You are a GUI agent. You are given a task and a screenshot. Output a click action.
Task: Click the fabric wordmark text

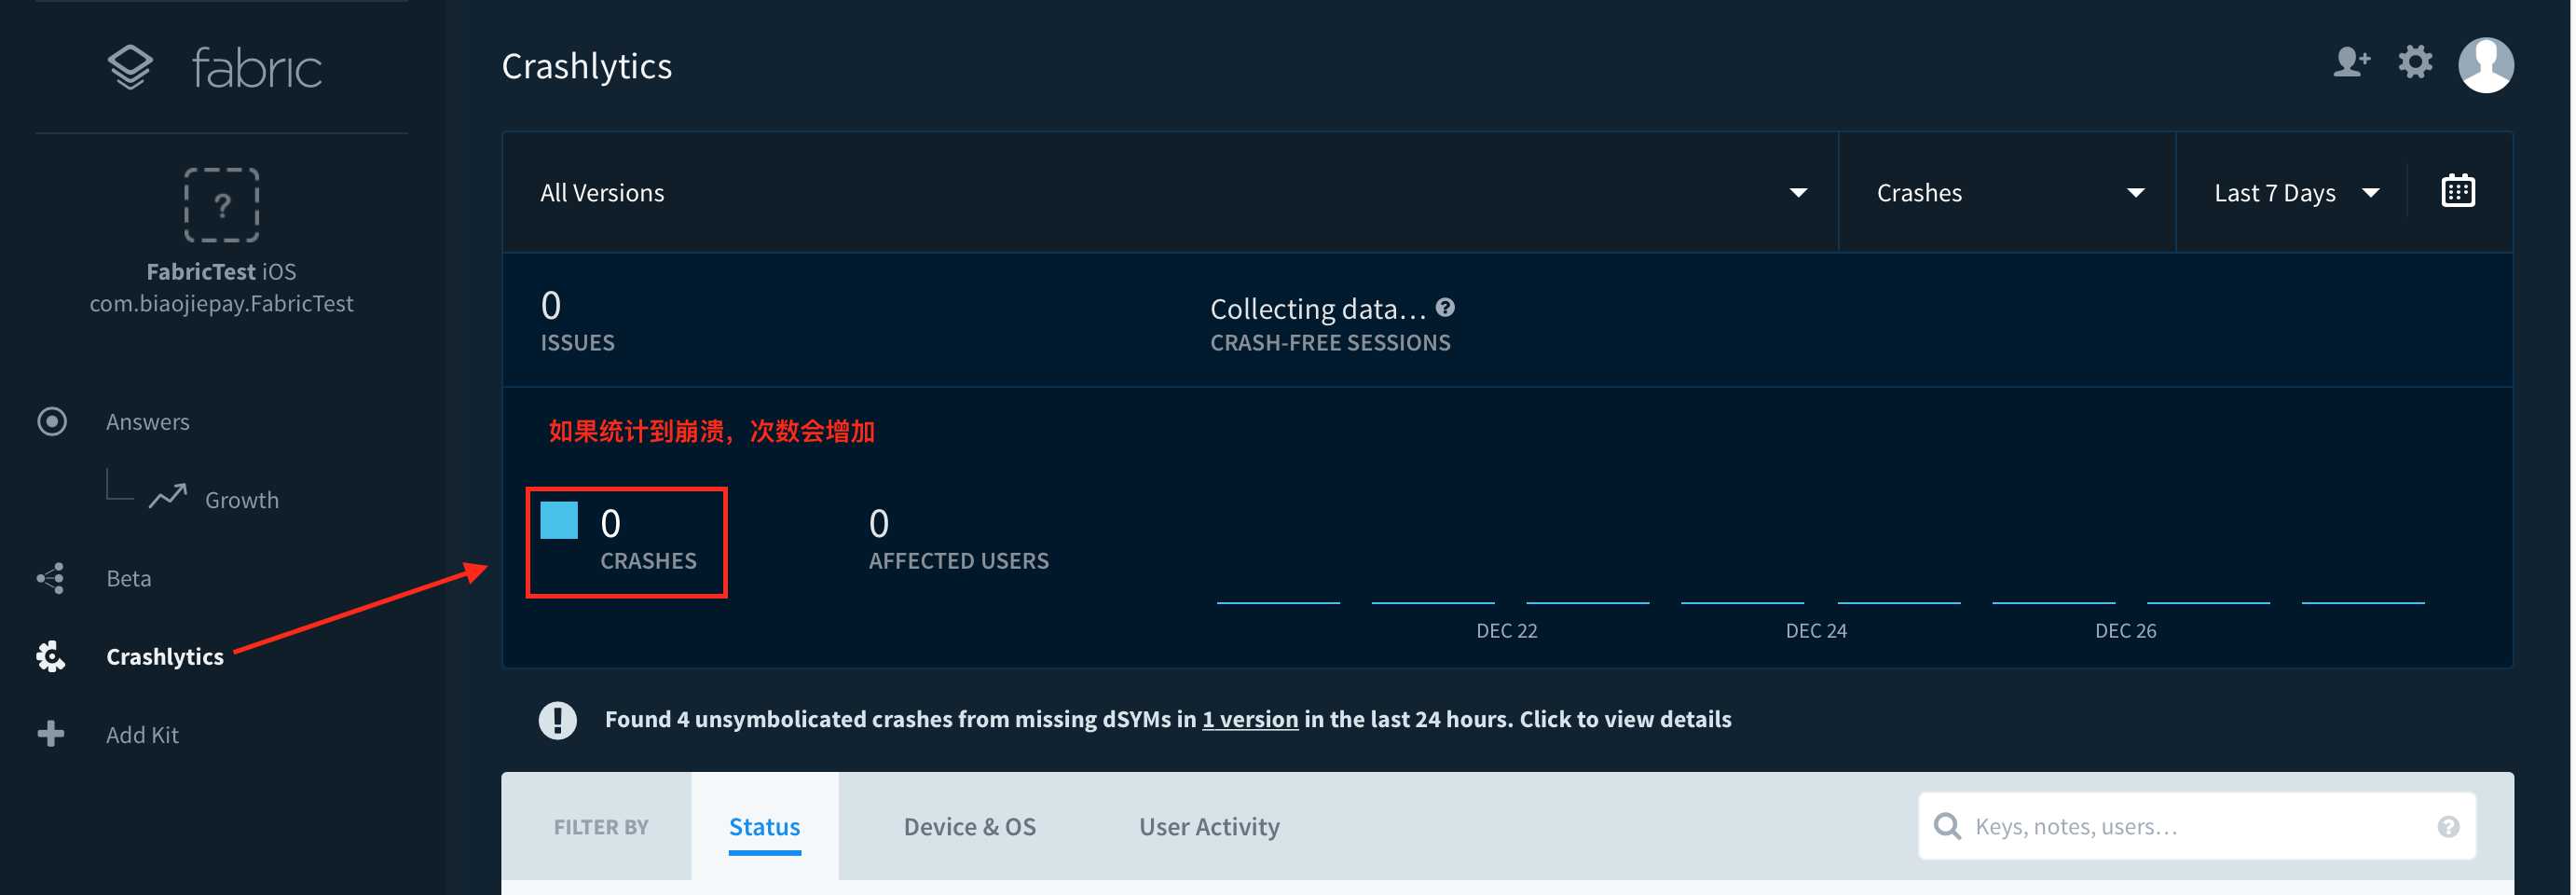tap(256, 68)
